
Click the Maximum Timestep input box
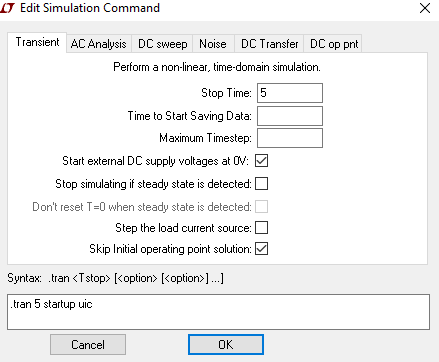[290, 138]
